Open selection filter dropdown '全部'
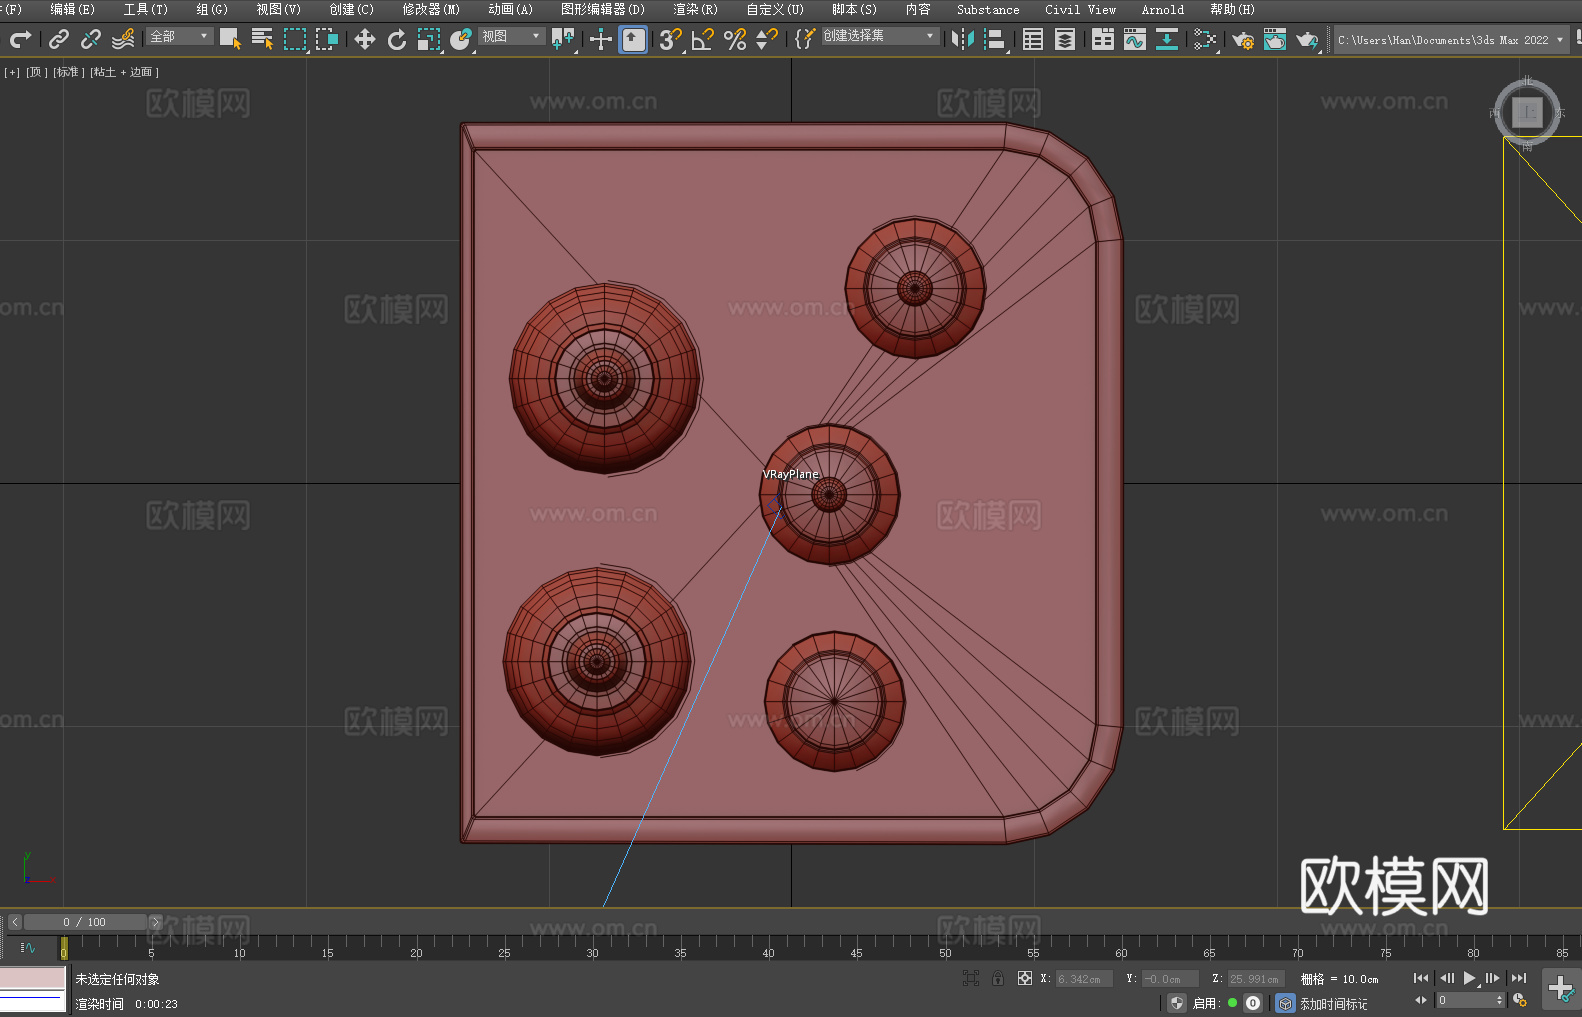This screenshot has height=1017, width=1582. pyautogui.click(x=180, y=36)
